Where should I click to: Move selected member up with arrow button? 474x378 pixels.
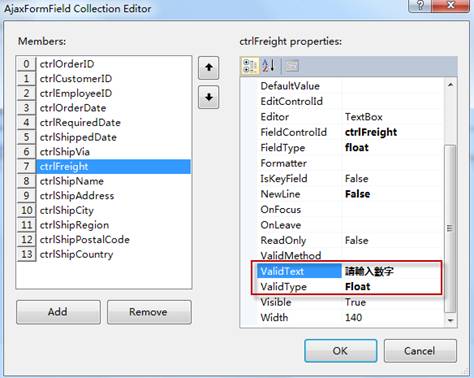pos(209,68)
